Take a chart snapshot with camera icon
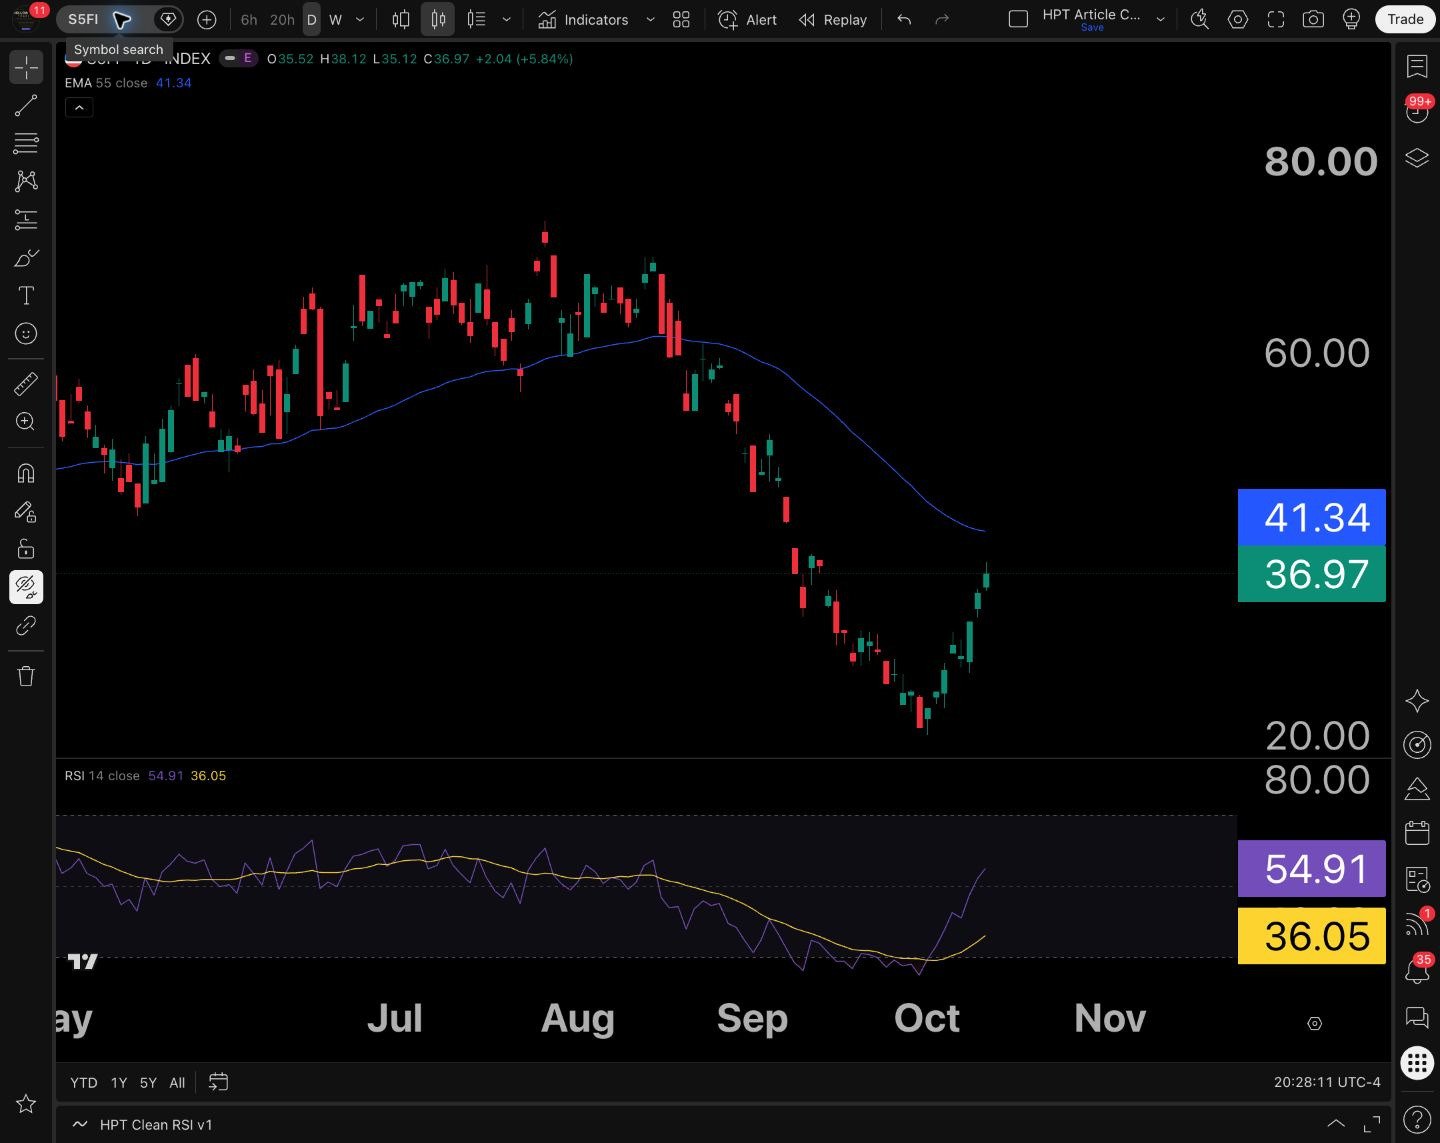 pos(1313,19)
